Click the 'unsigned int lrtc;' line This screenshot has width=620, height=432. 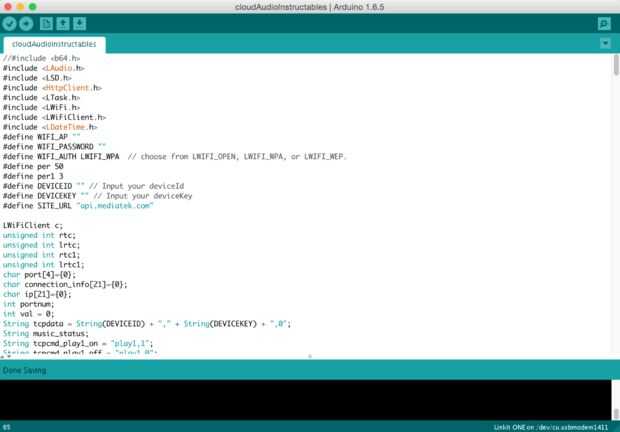pos(42,245)
